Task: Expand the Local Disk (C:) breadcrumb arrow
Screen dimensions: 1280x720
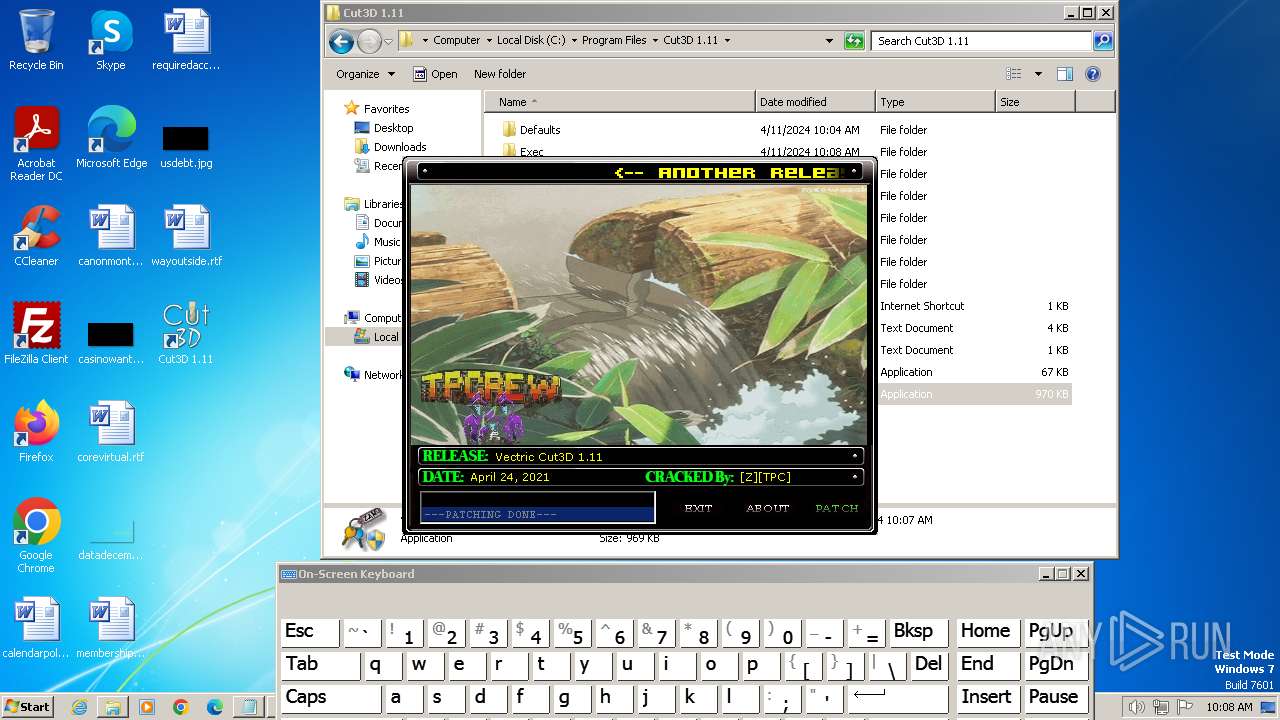Action: click(574, 41)
